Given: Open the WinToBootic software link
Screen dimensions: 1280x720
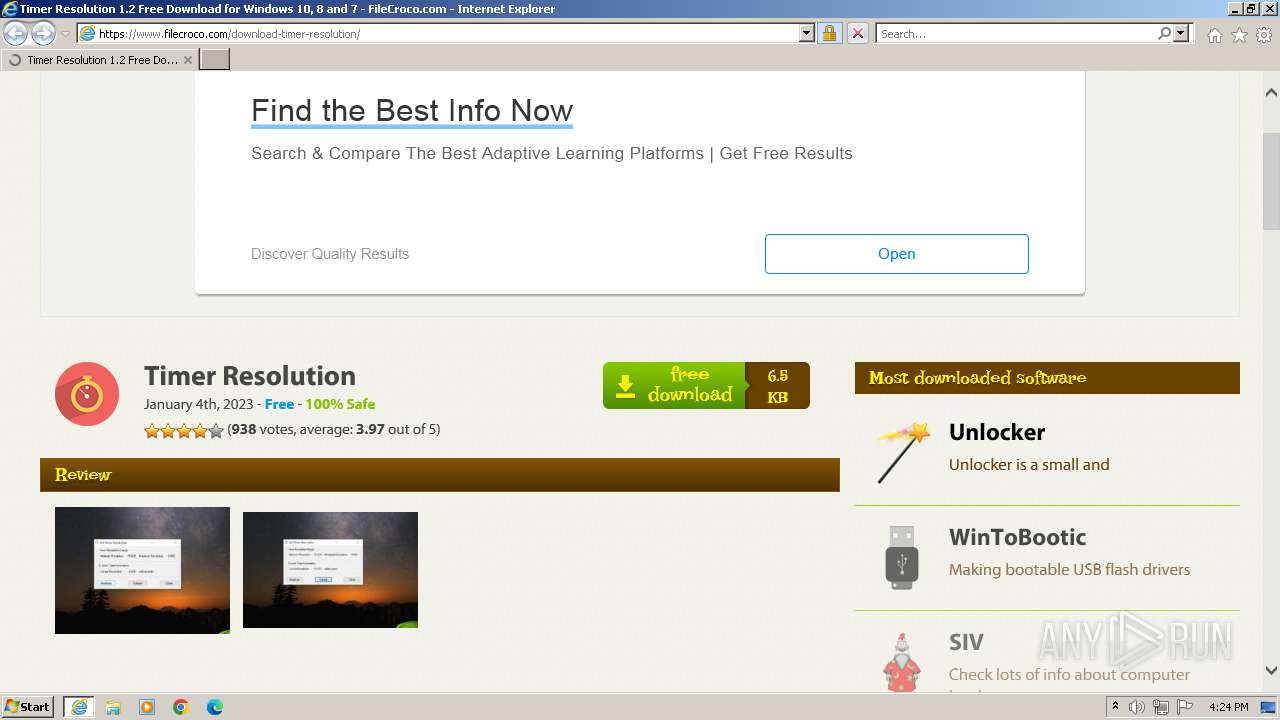Looking at the screenshot, I should [1017, 537].
